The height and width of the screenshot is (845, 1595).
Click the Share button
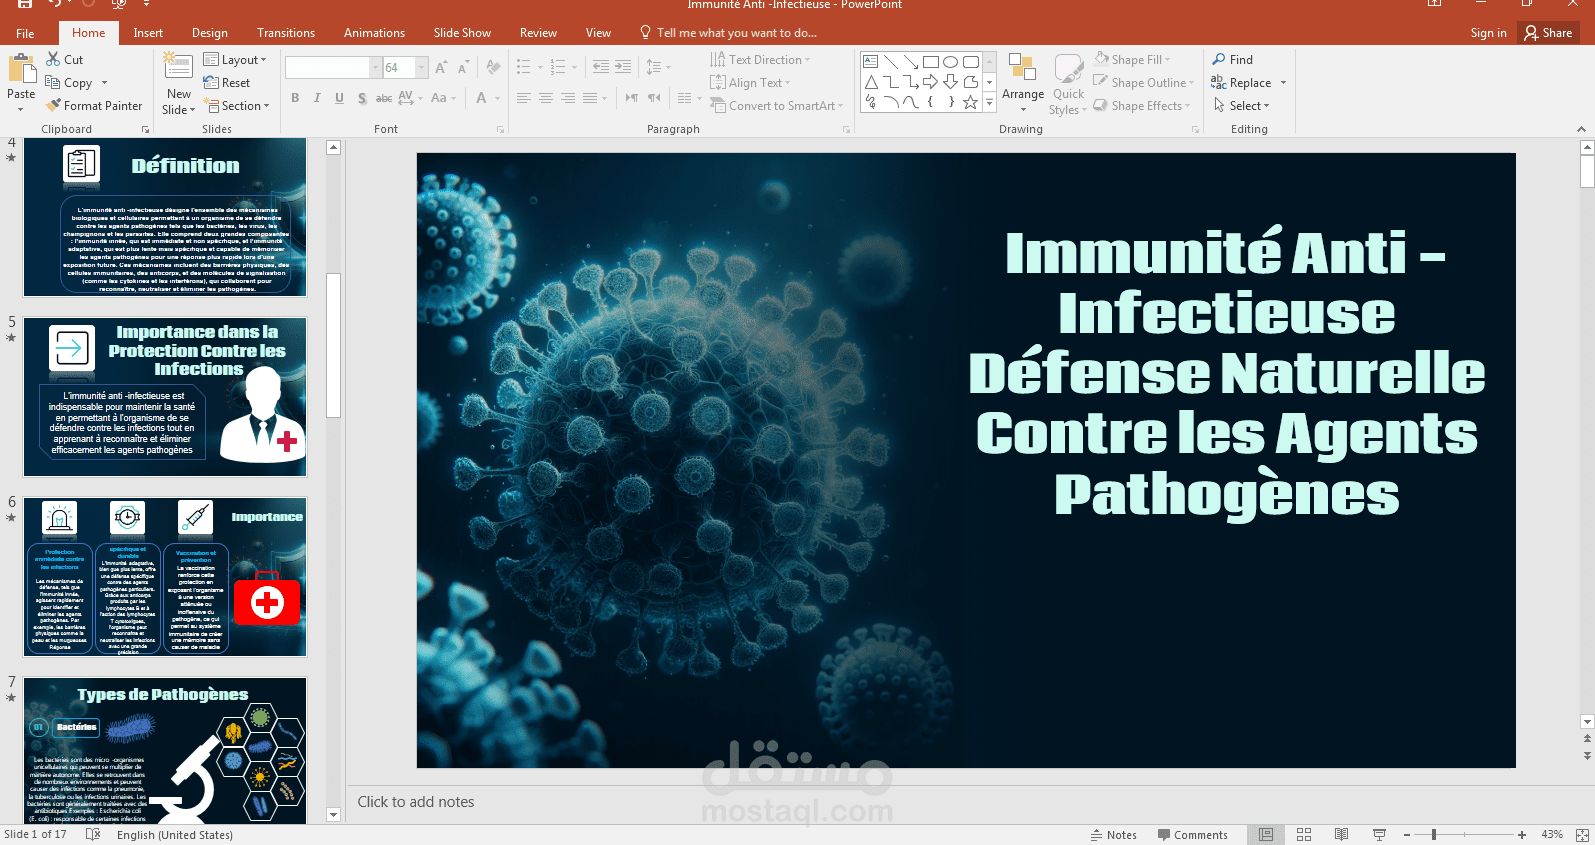pyautogui.click(x=1548, y=33)
